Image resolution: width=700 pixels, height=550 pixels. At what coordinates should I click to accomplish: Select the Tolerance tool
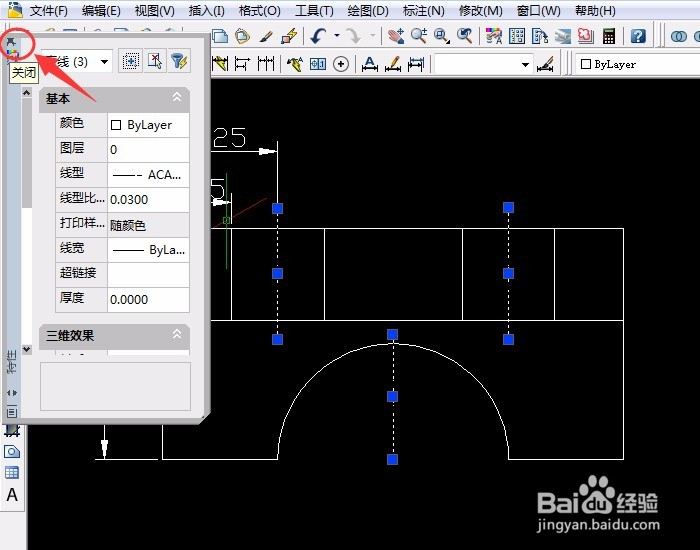[x=318, y=64]
